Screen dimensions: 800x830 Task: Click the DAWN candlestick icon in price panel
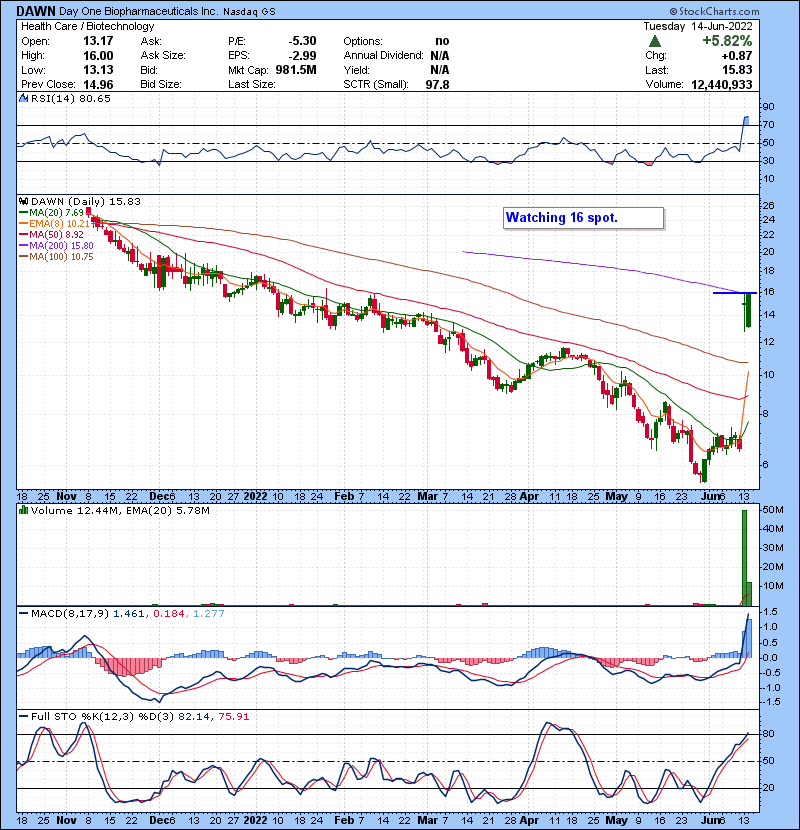coord(23,201)
